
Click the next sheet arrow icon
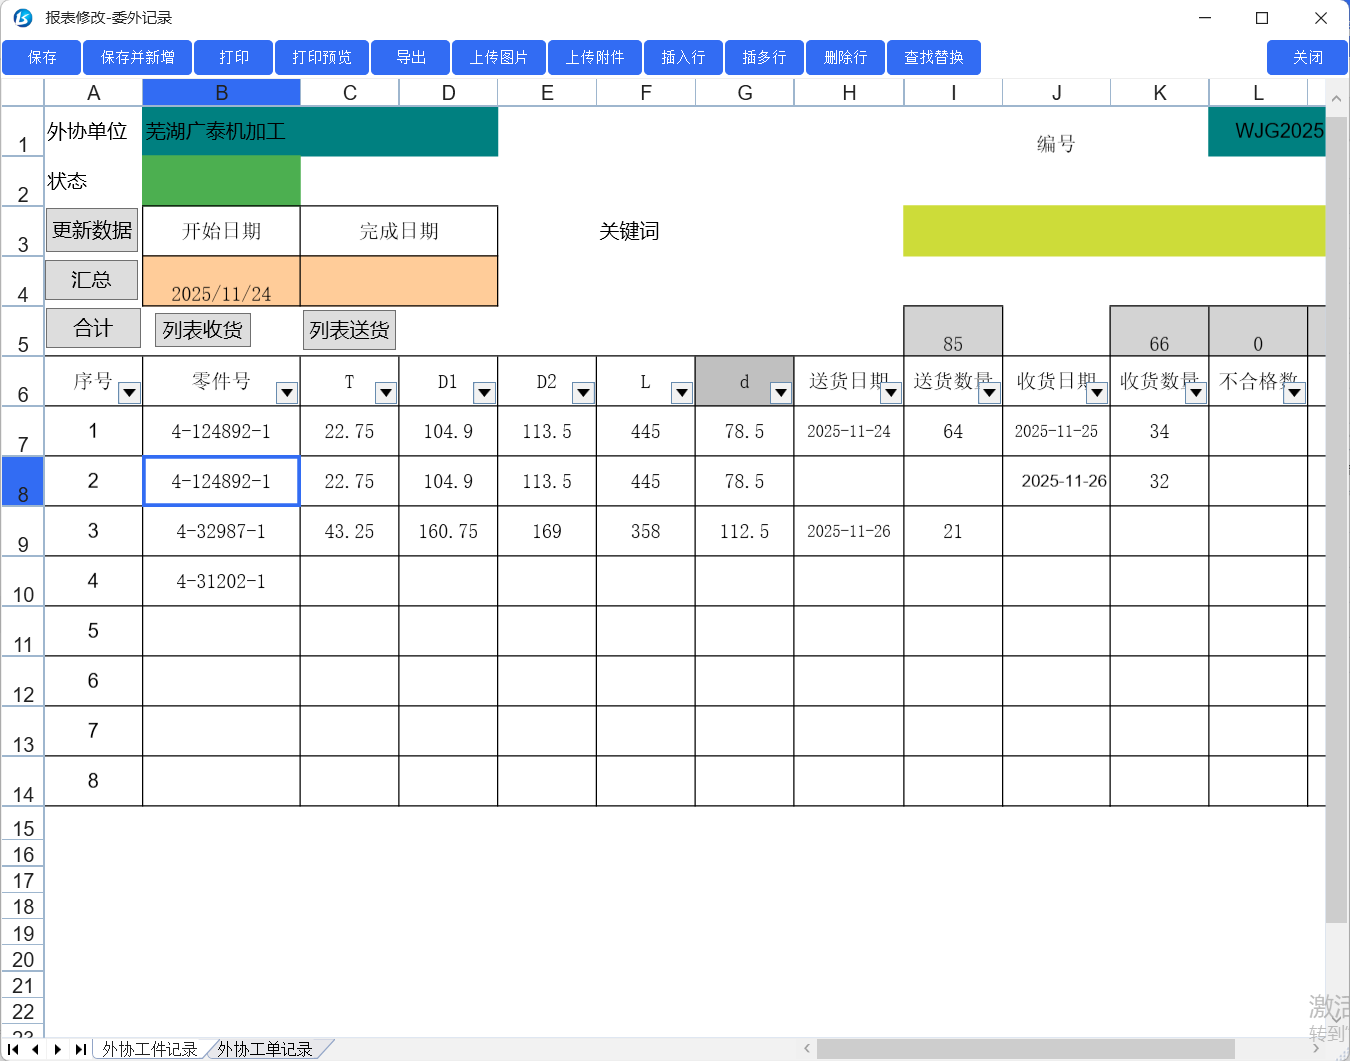click(58, 1049)
